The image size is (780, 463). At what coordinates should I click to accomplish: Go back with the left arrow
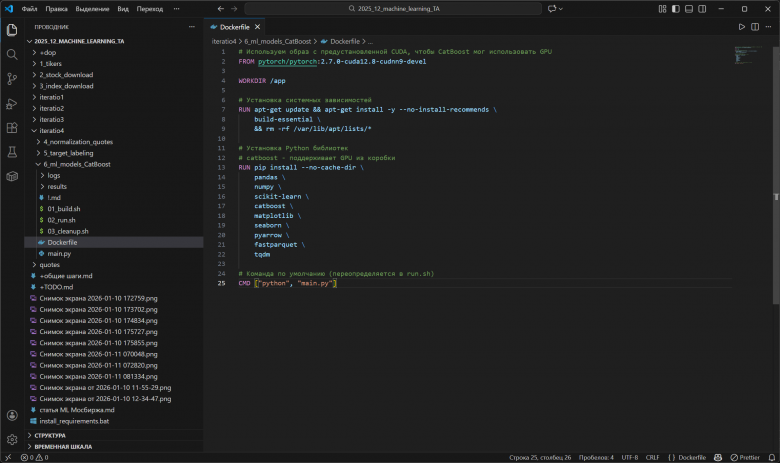[x=221, y=8]
